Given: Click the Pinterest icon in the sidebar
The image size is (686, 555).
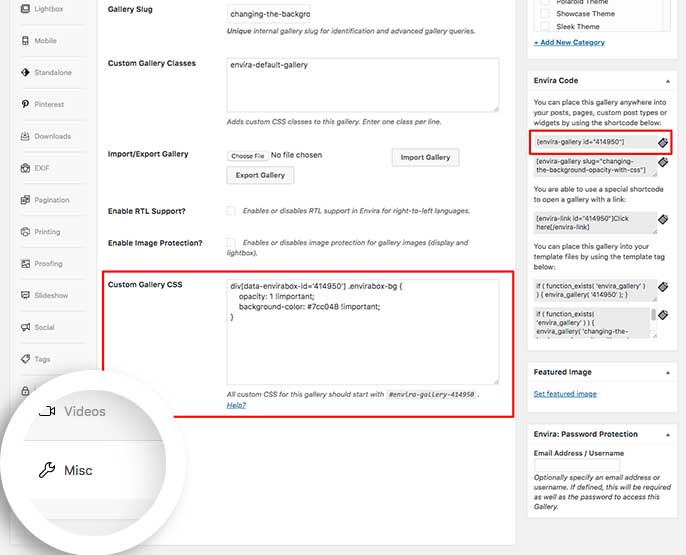Looking at the screenshot, I should click(25, 104).
